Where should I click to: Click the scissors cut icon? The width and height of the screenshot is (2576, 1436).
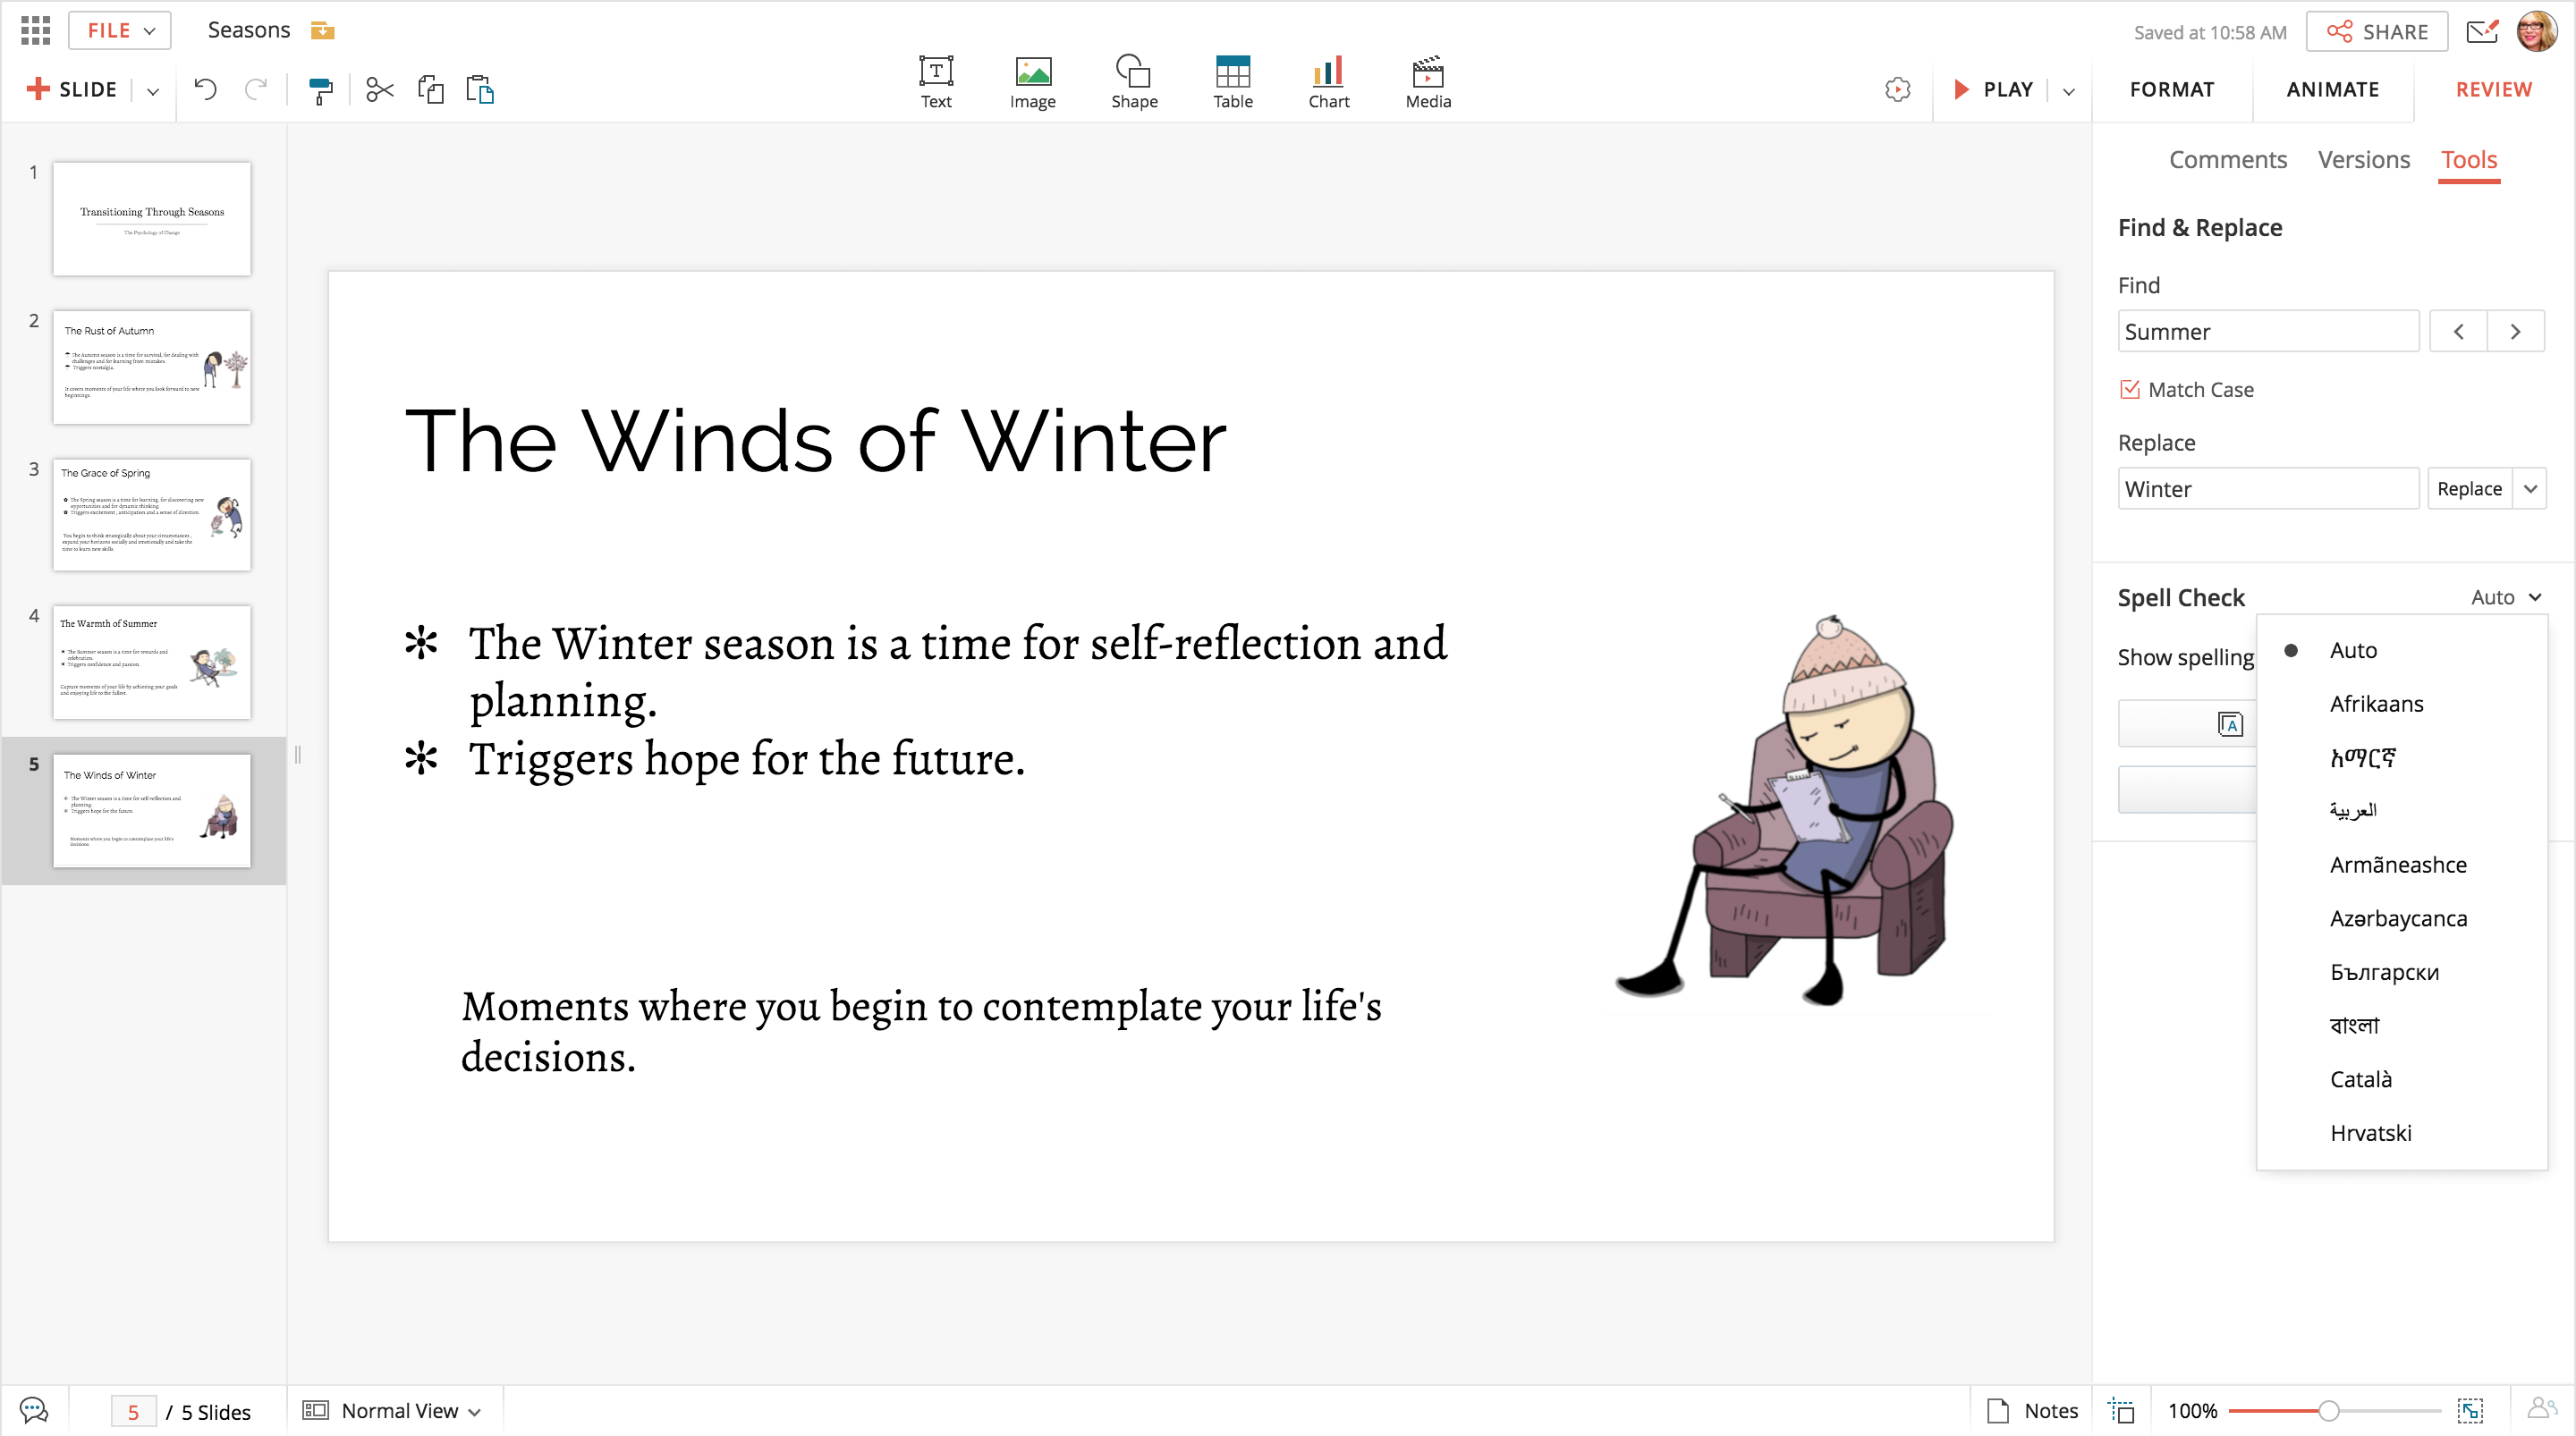click(380, 90)
